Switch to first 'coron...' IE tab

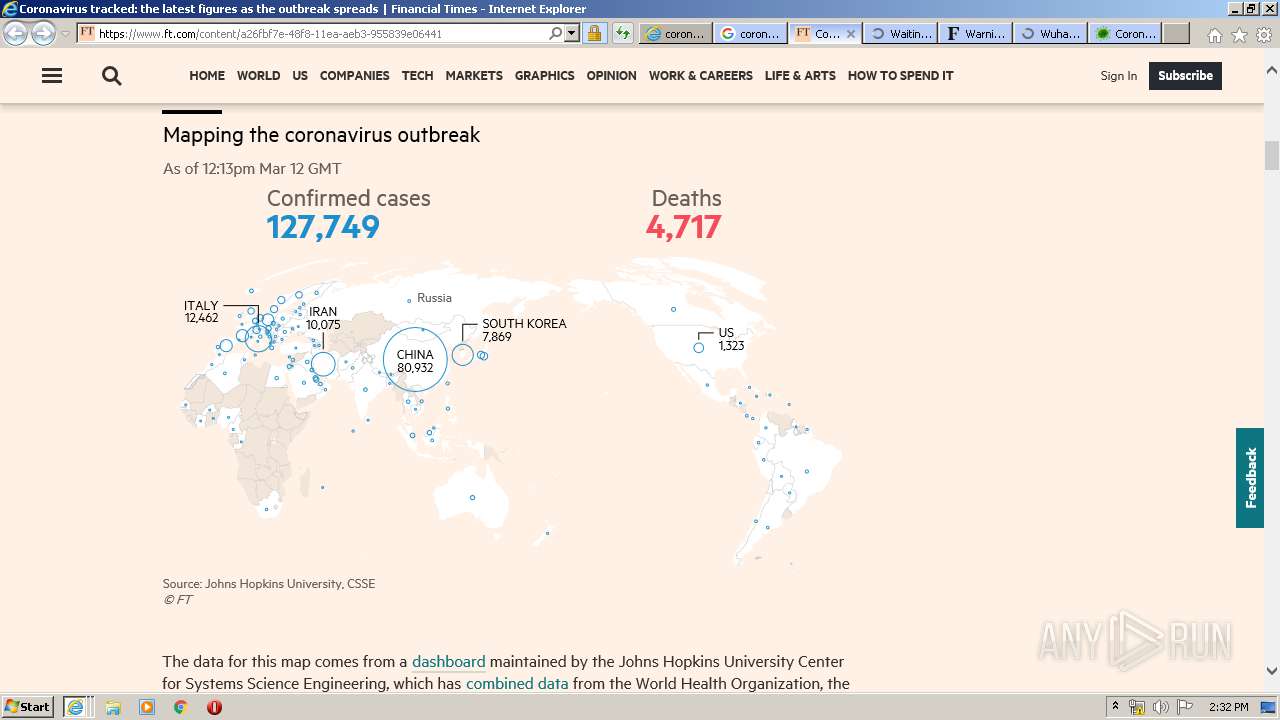(675, 33)
